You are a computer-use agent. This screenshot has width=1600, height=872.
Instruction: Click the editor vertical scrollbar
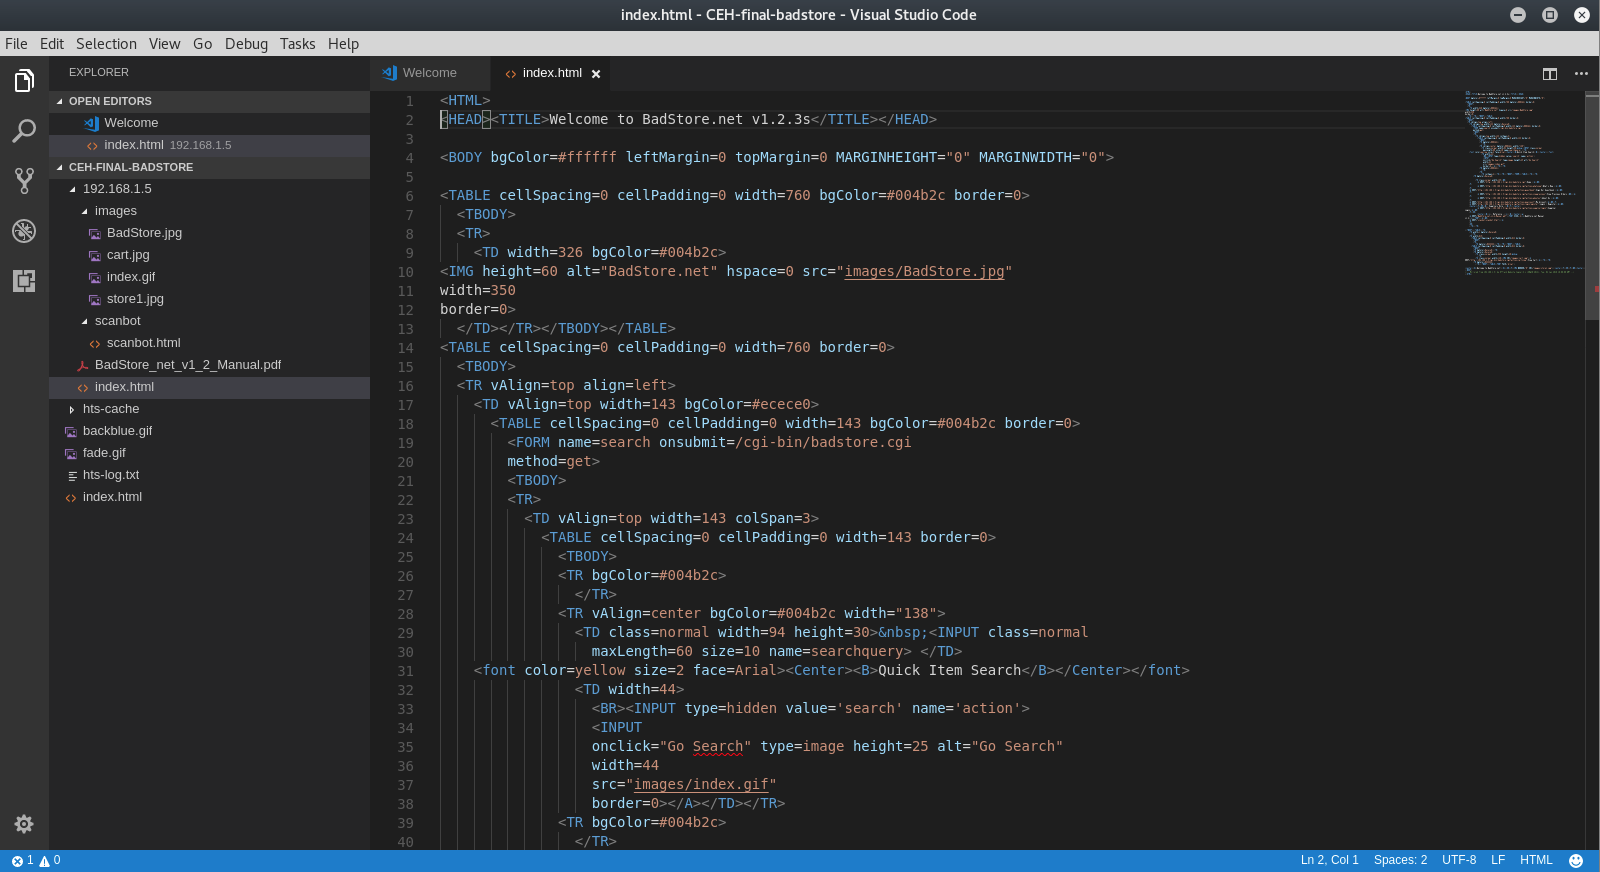(1592, 206)
